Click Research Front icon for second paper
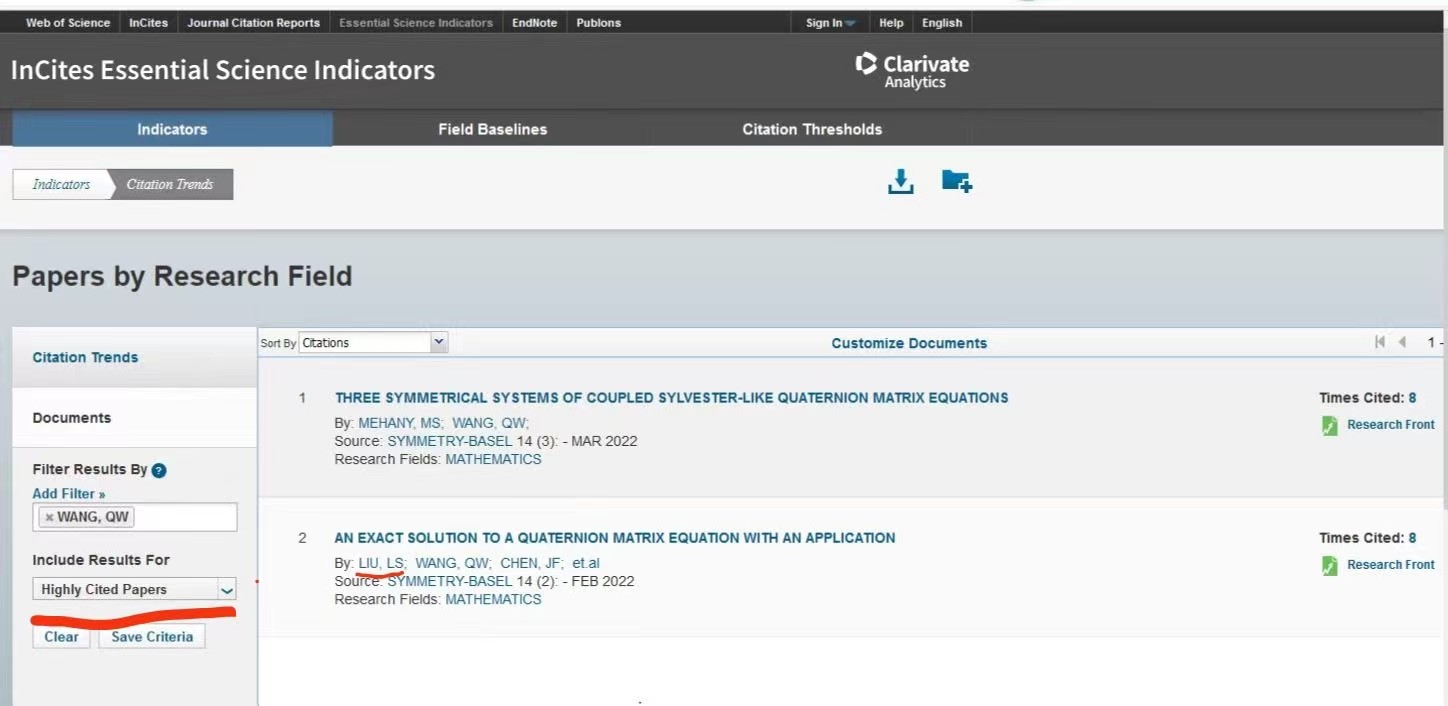The width and height of the screenshot is (1448, 706). [1330, 566]
